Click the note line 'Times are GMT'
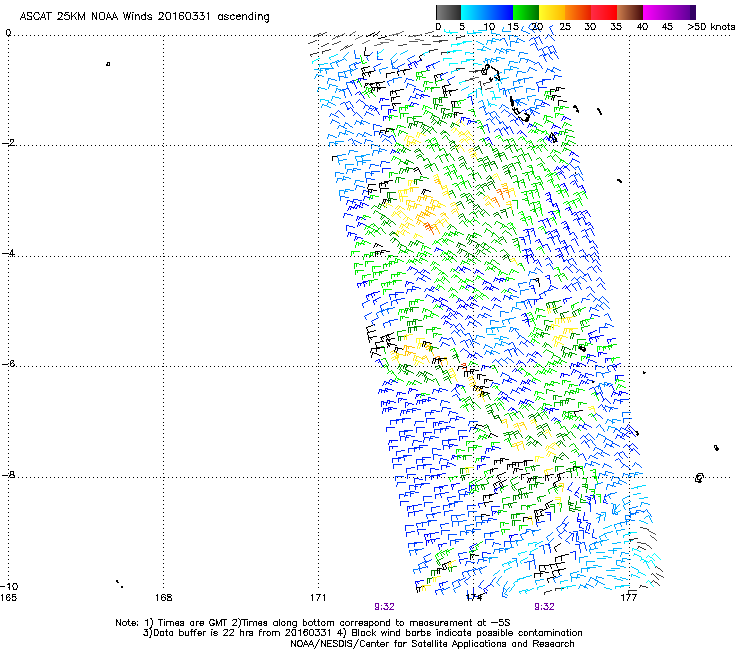Viewport: 740px width, 650px height. tap(312, 623)
